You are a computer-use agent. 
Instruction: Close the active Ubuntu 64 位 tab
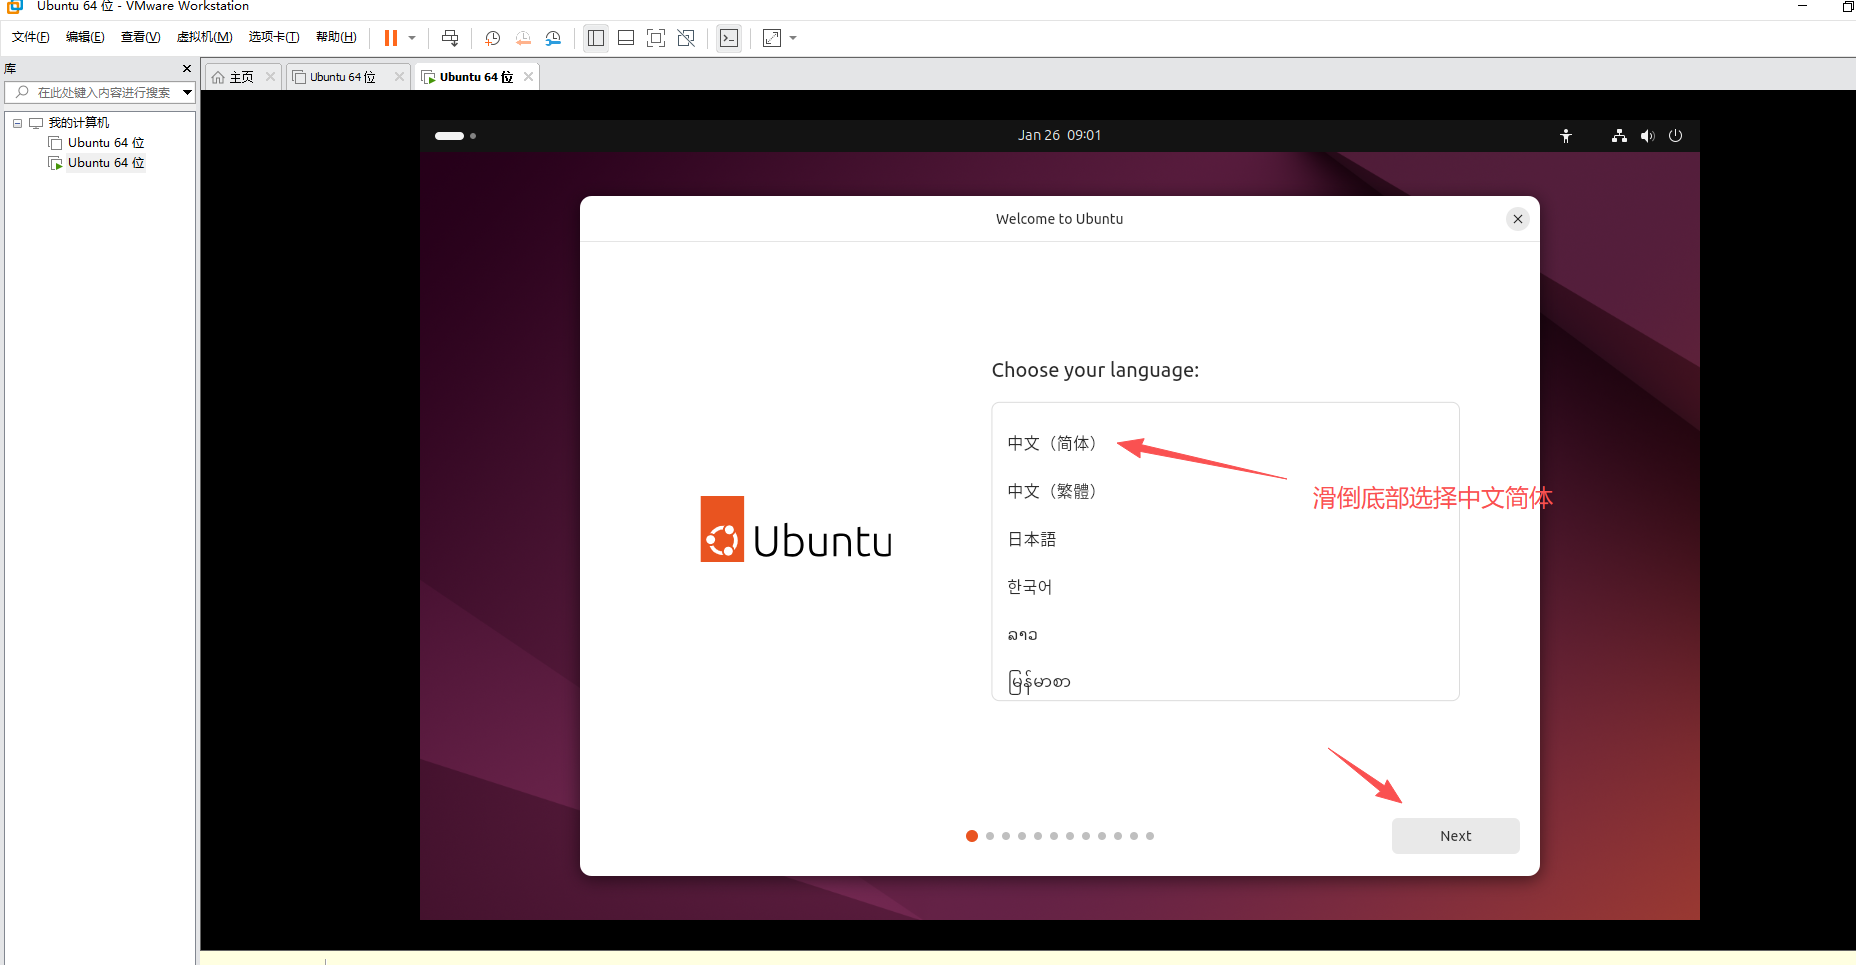pos(528,77)
